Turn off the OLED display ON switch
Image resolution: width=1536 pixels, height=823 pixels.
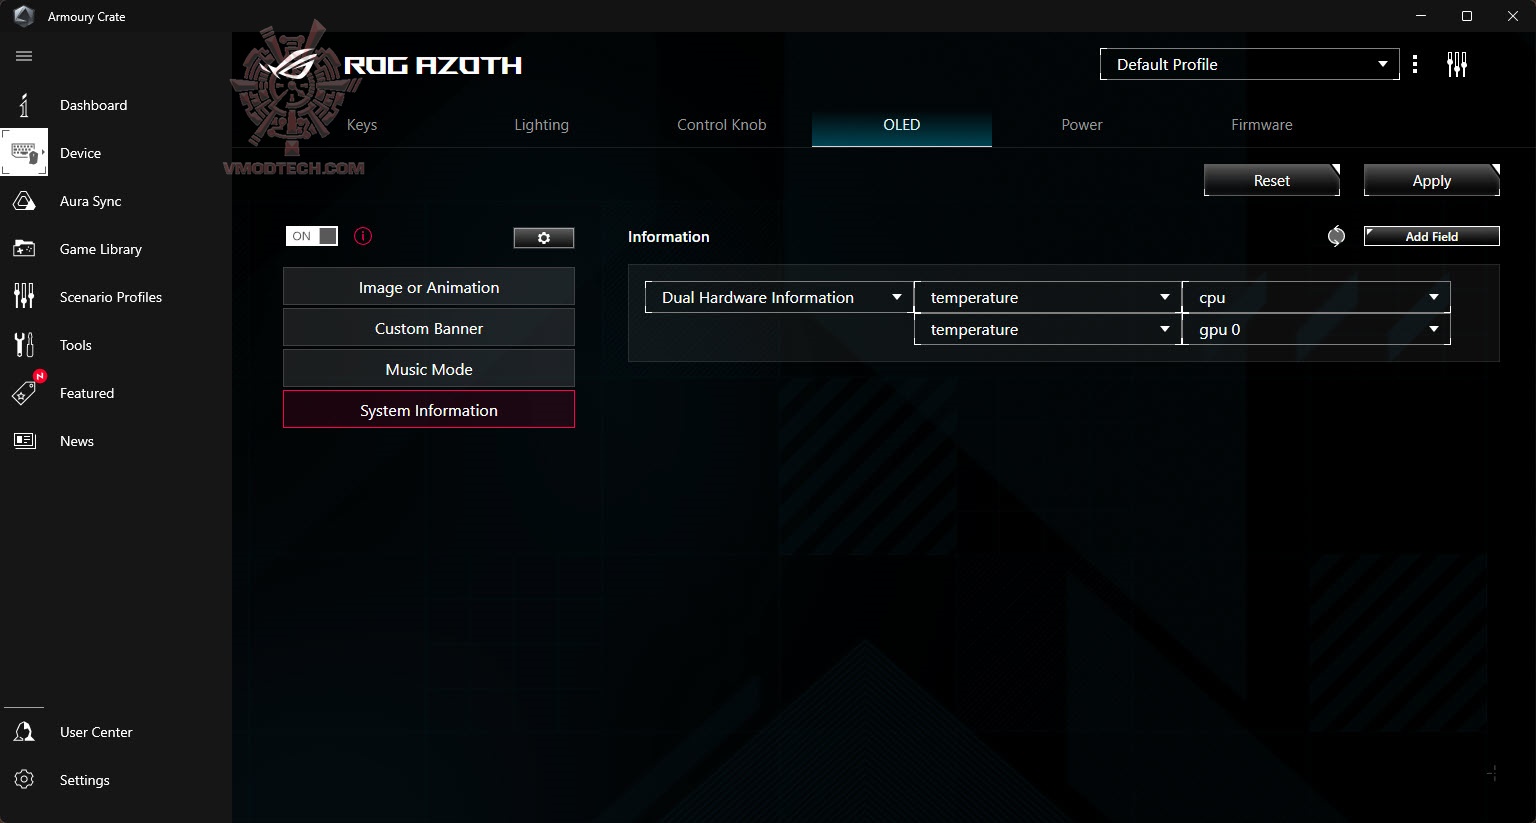pos(312,236)
